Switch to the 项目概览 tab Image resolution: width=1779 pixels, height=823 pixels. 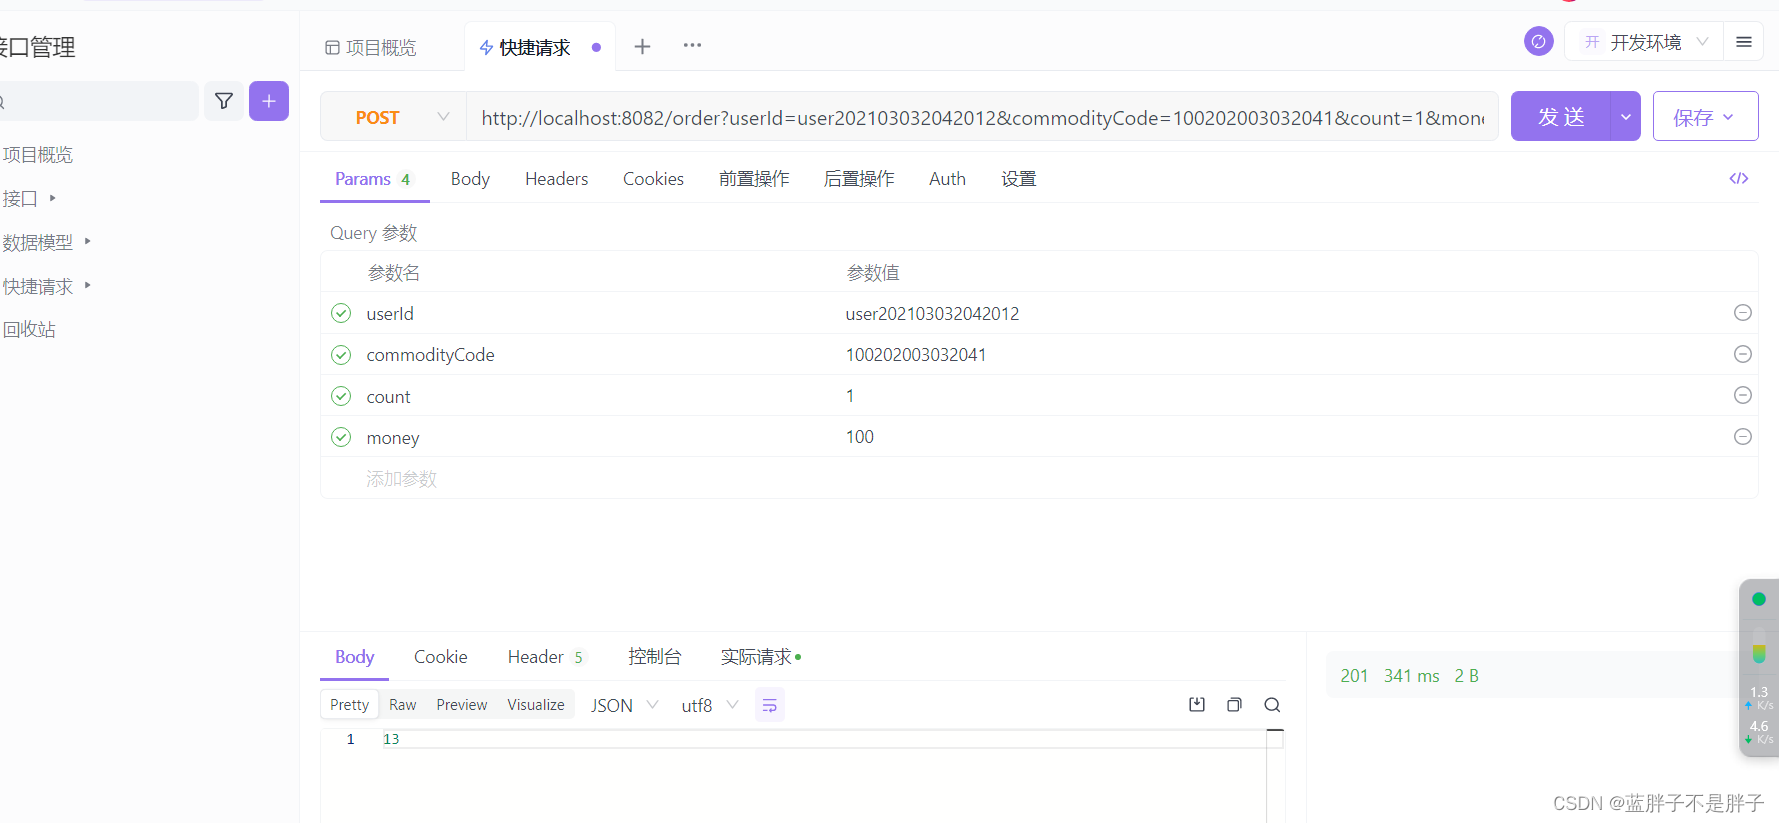coord(371,47)
